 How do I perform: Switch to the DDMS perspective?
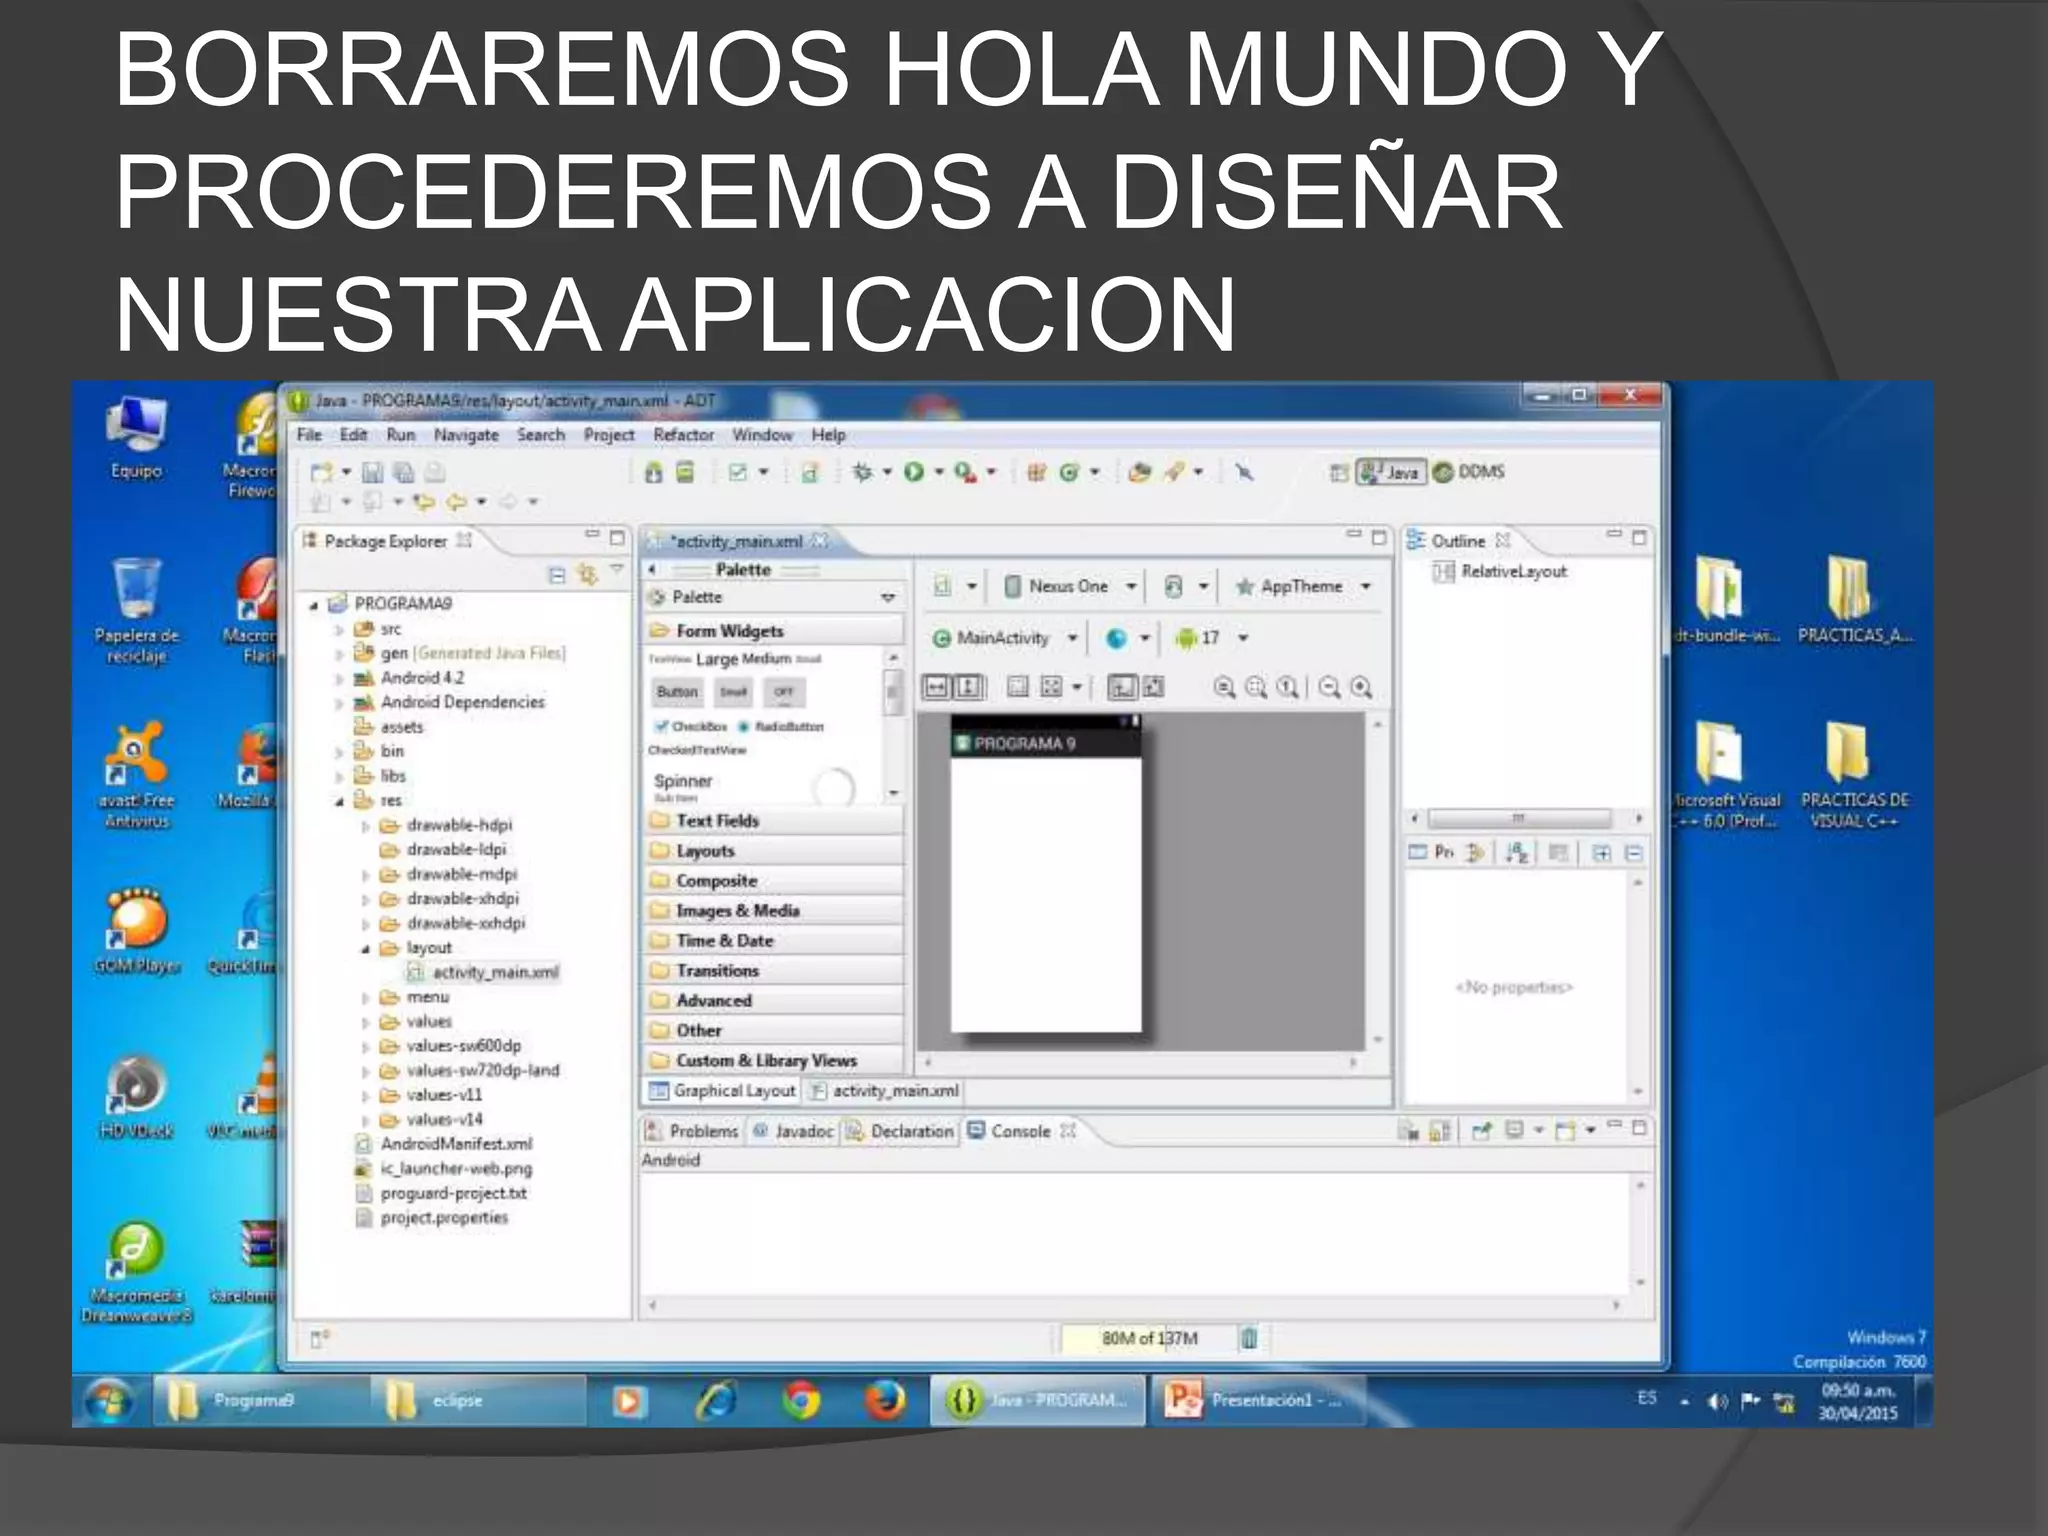(1469, 472)
